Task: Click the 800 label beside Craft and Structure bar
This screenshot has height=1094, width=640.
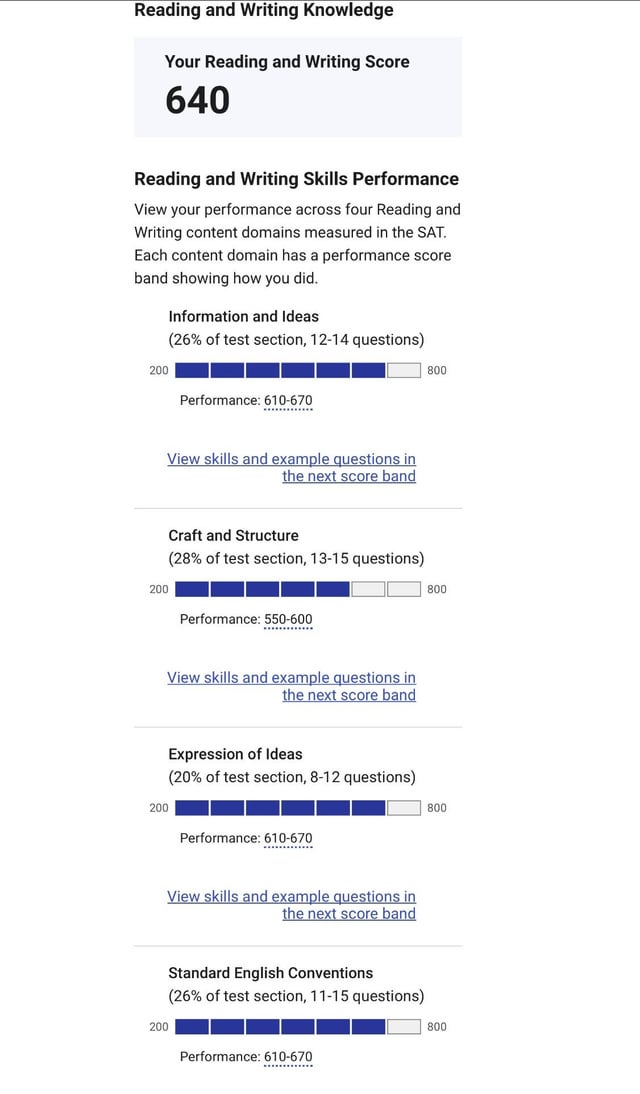Action: pos(437,590)
